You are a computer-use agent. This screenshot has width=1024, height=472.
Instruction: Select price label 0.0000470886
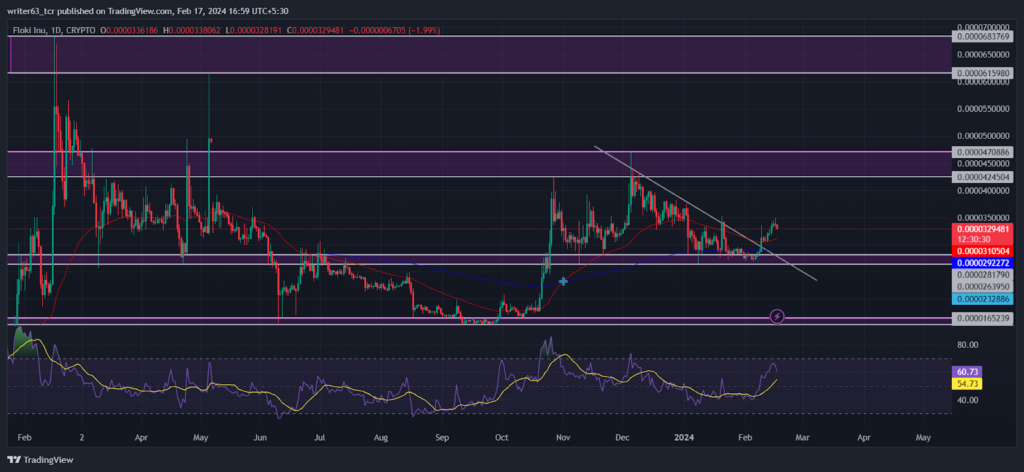(x=982, y=152)
